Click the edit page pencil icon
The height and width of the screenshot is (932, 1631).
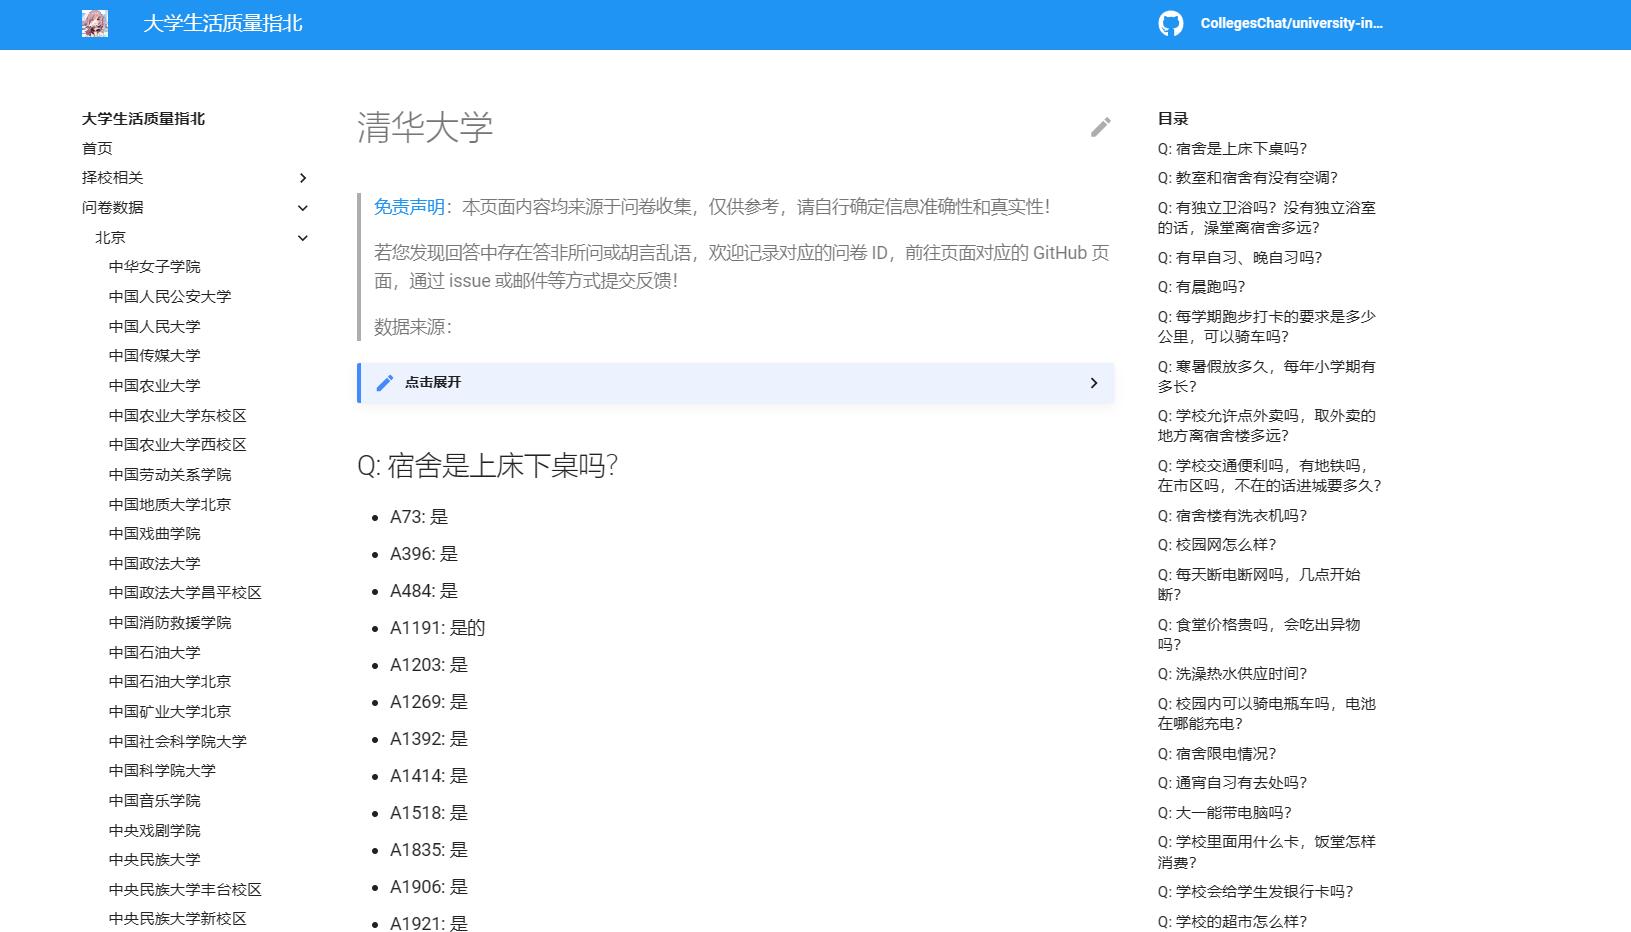(x=1100, y=127)
